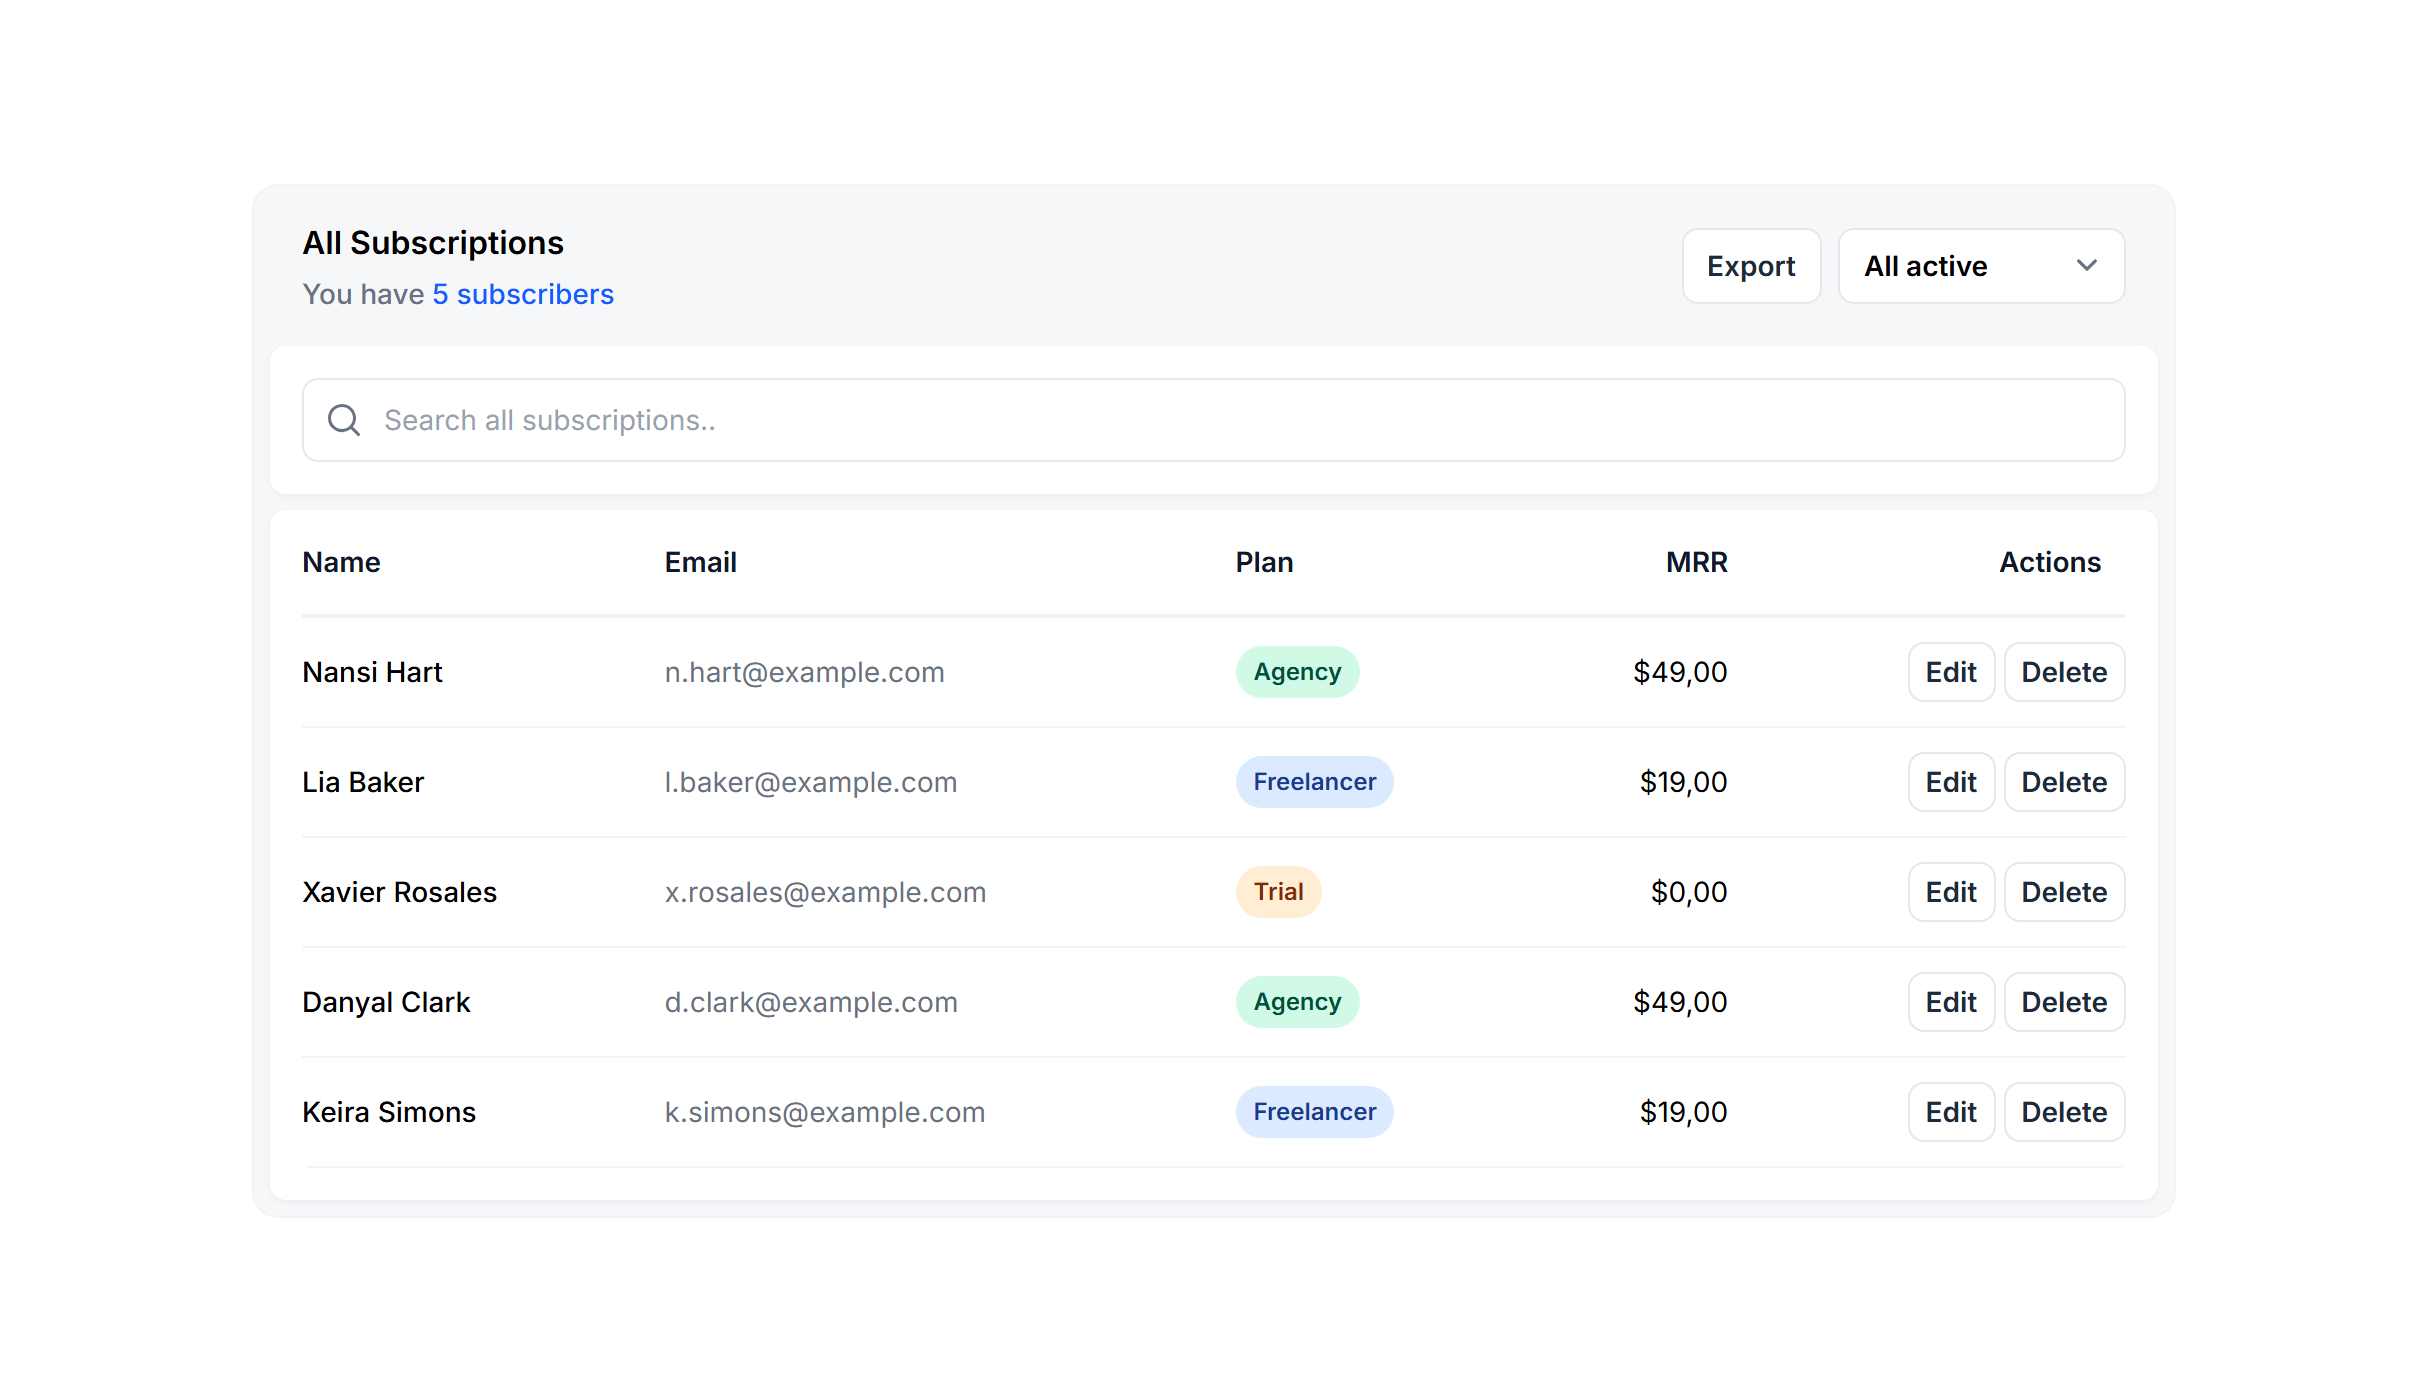
Task: Select the name Keira Simons
Action: coord(389,1112)
